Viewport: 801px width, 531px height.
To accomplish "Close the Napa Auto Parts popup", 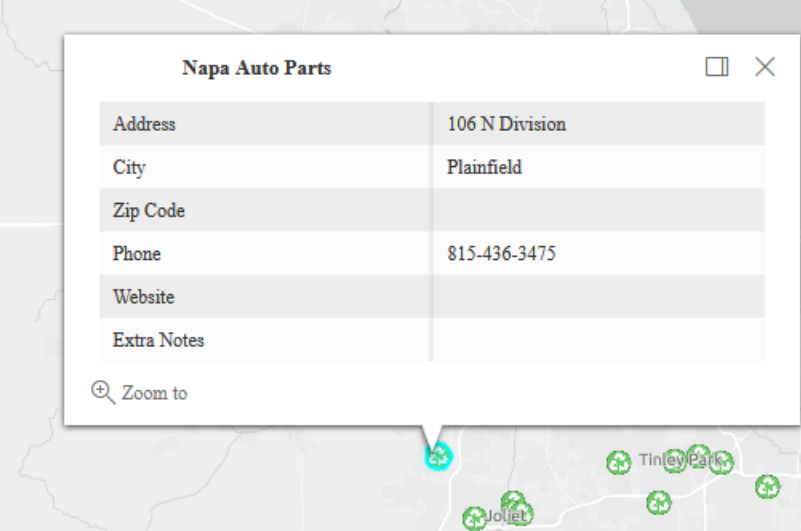I will coord(765,67).
